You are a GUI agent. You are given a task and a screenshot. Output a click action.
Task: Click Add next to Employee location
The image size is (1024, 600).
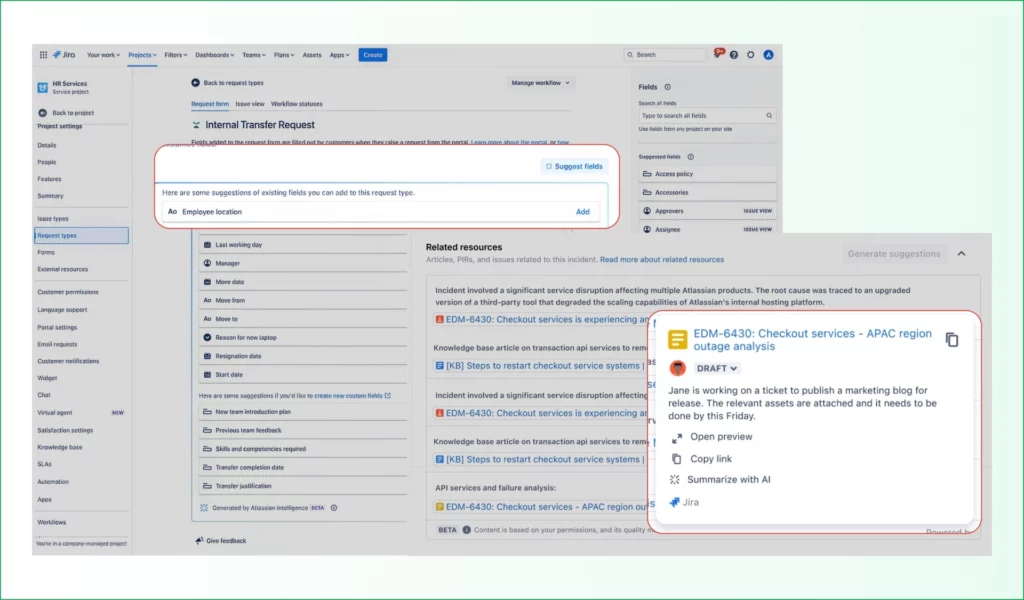point(583,212)
